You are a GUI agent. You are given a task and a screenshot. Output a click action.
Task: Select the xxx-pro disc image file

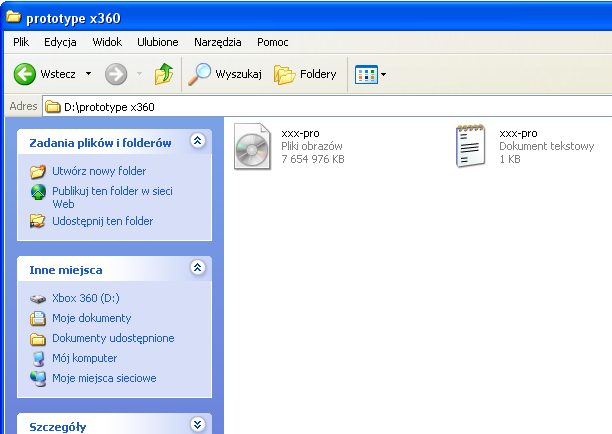[x=253, y=146]
